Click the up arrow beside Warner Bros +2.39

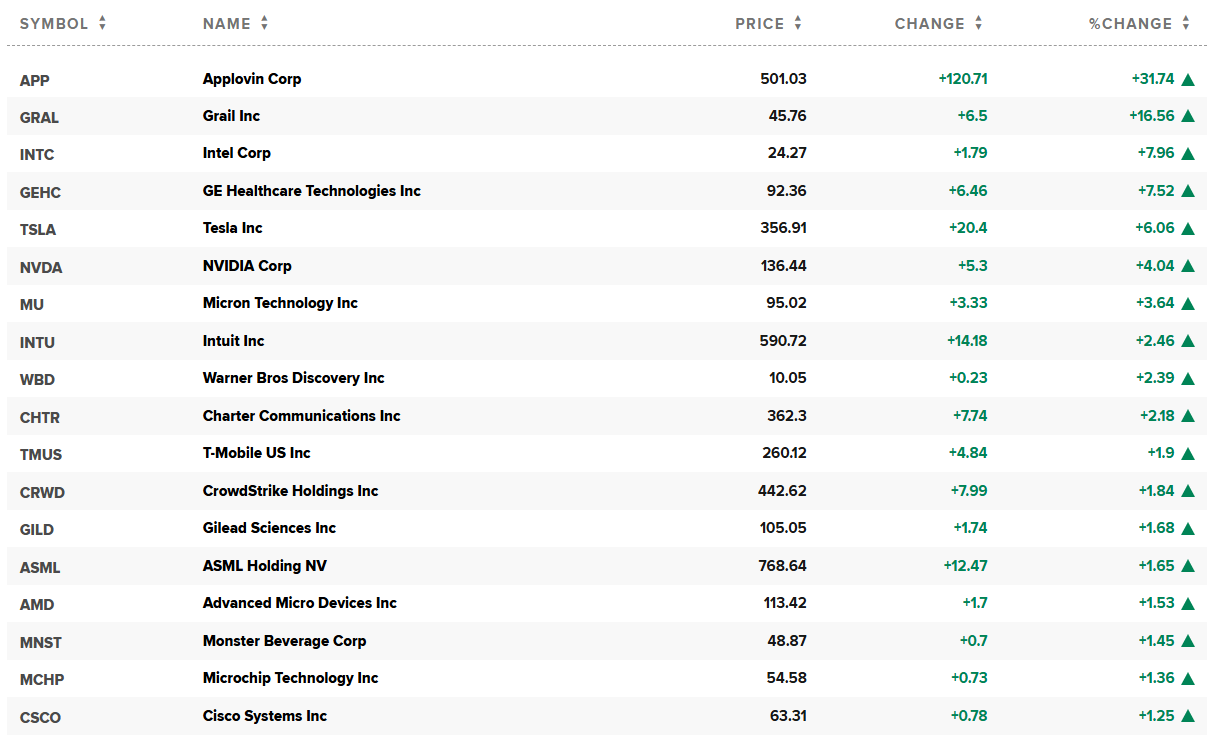1188,379
